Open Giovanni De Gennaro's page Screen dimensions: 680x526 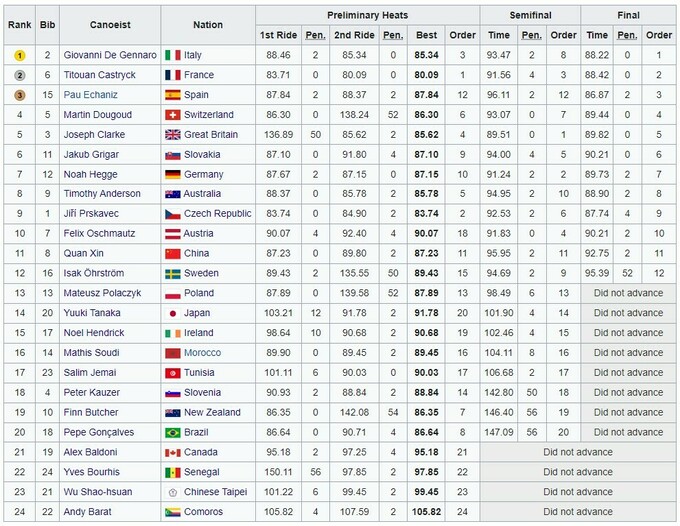click(108, 55)
